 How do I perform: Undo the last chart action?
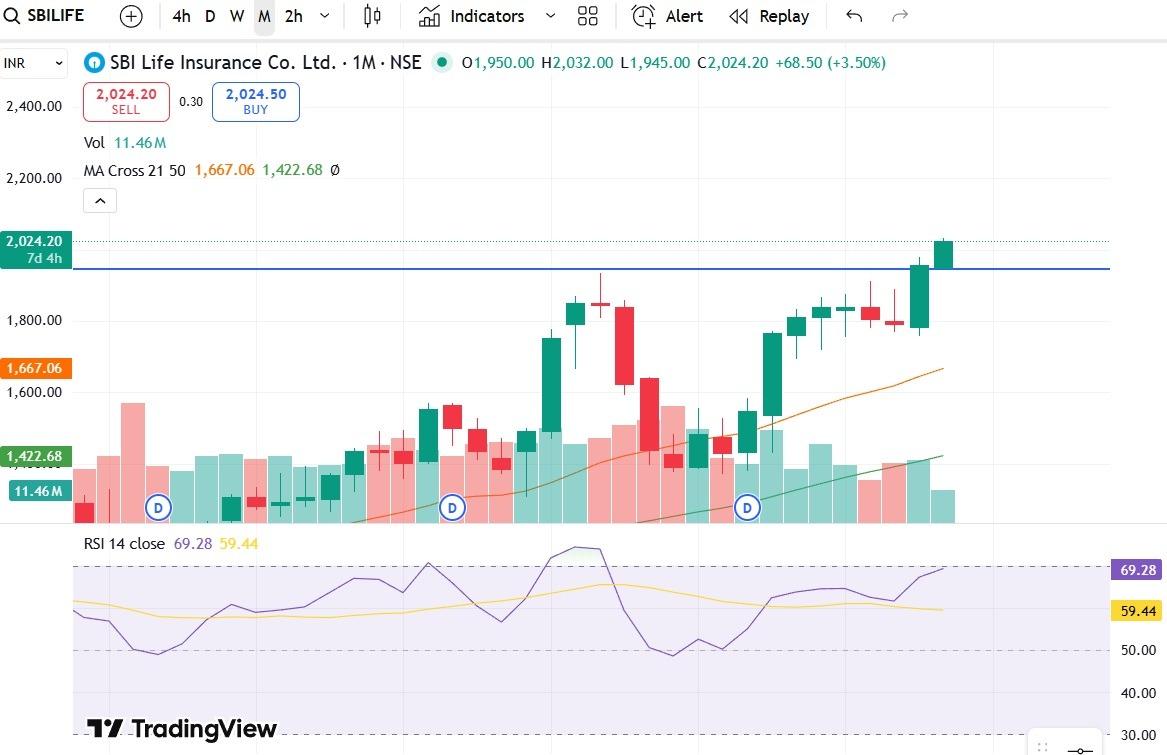pos(854,16)
